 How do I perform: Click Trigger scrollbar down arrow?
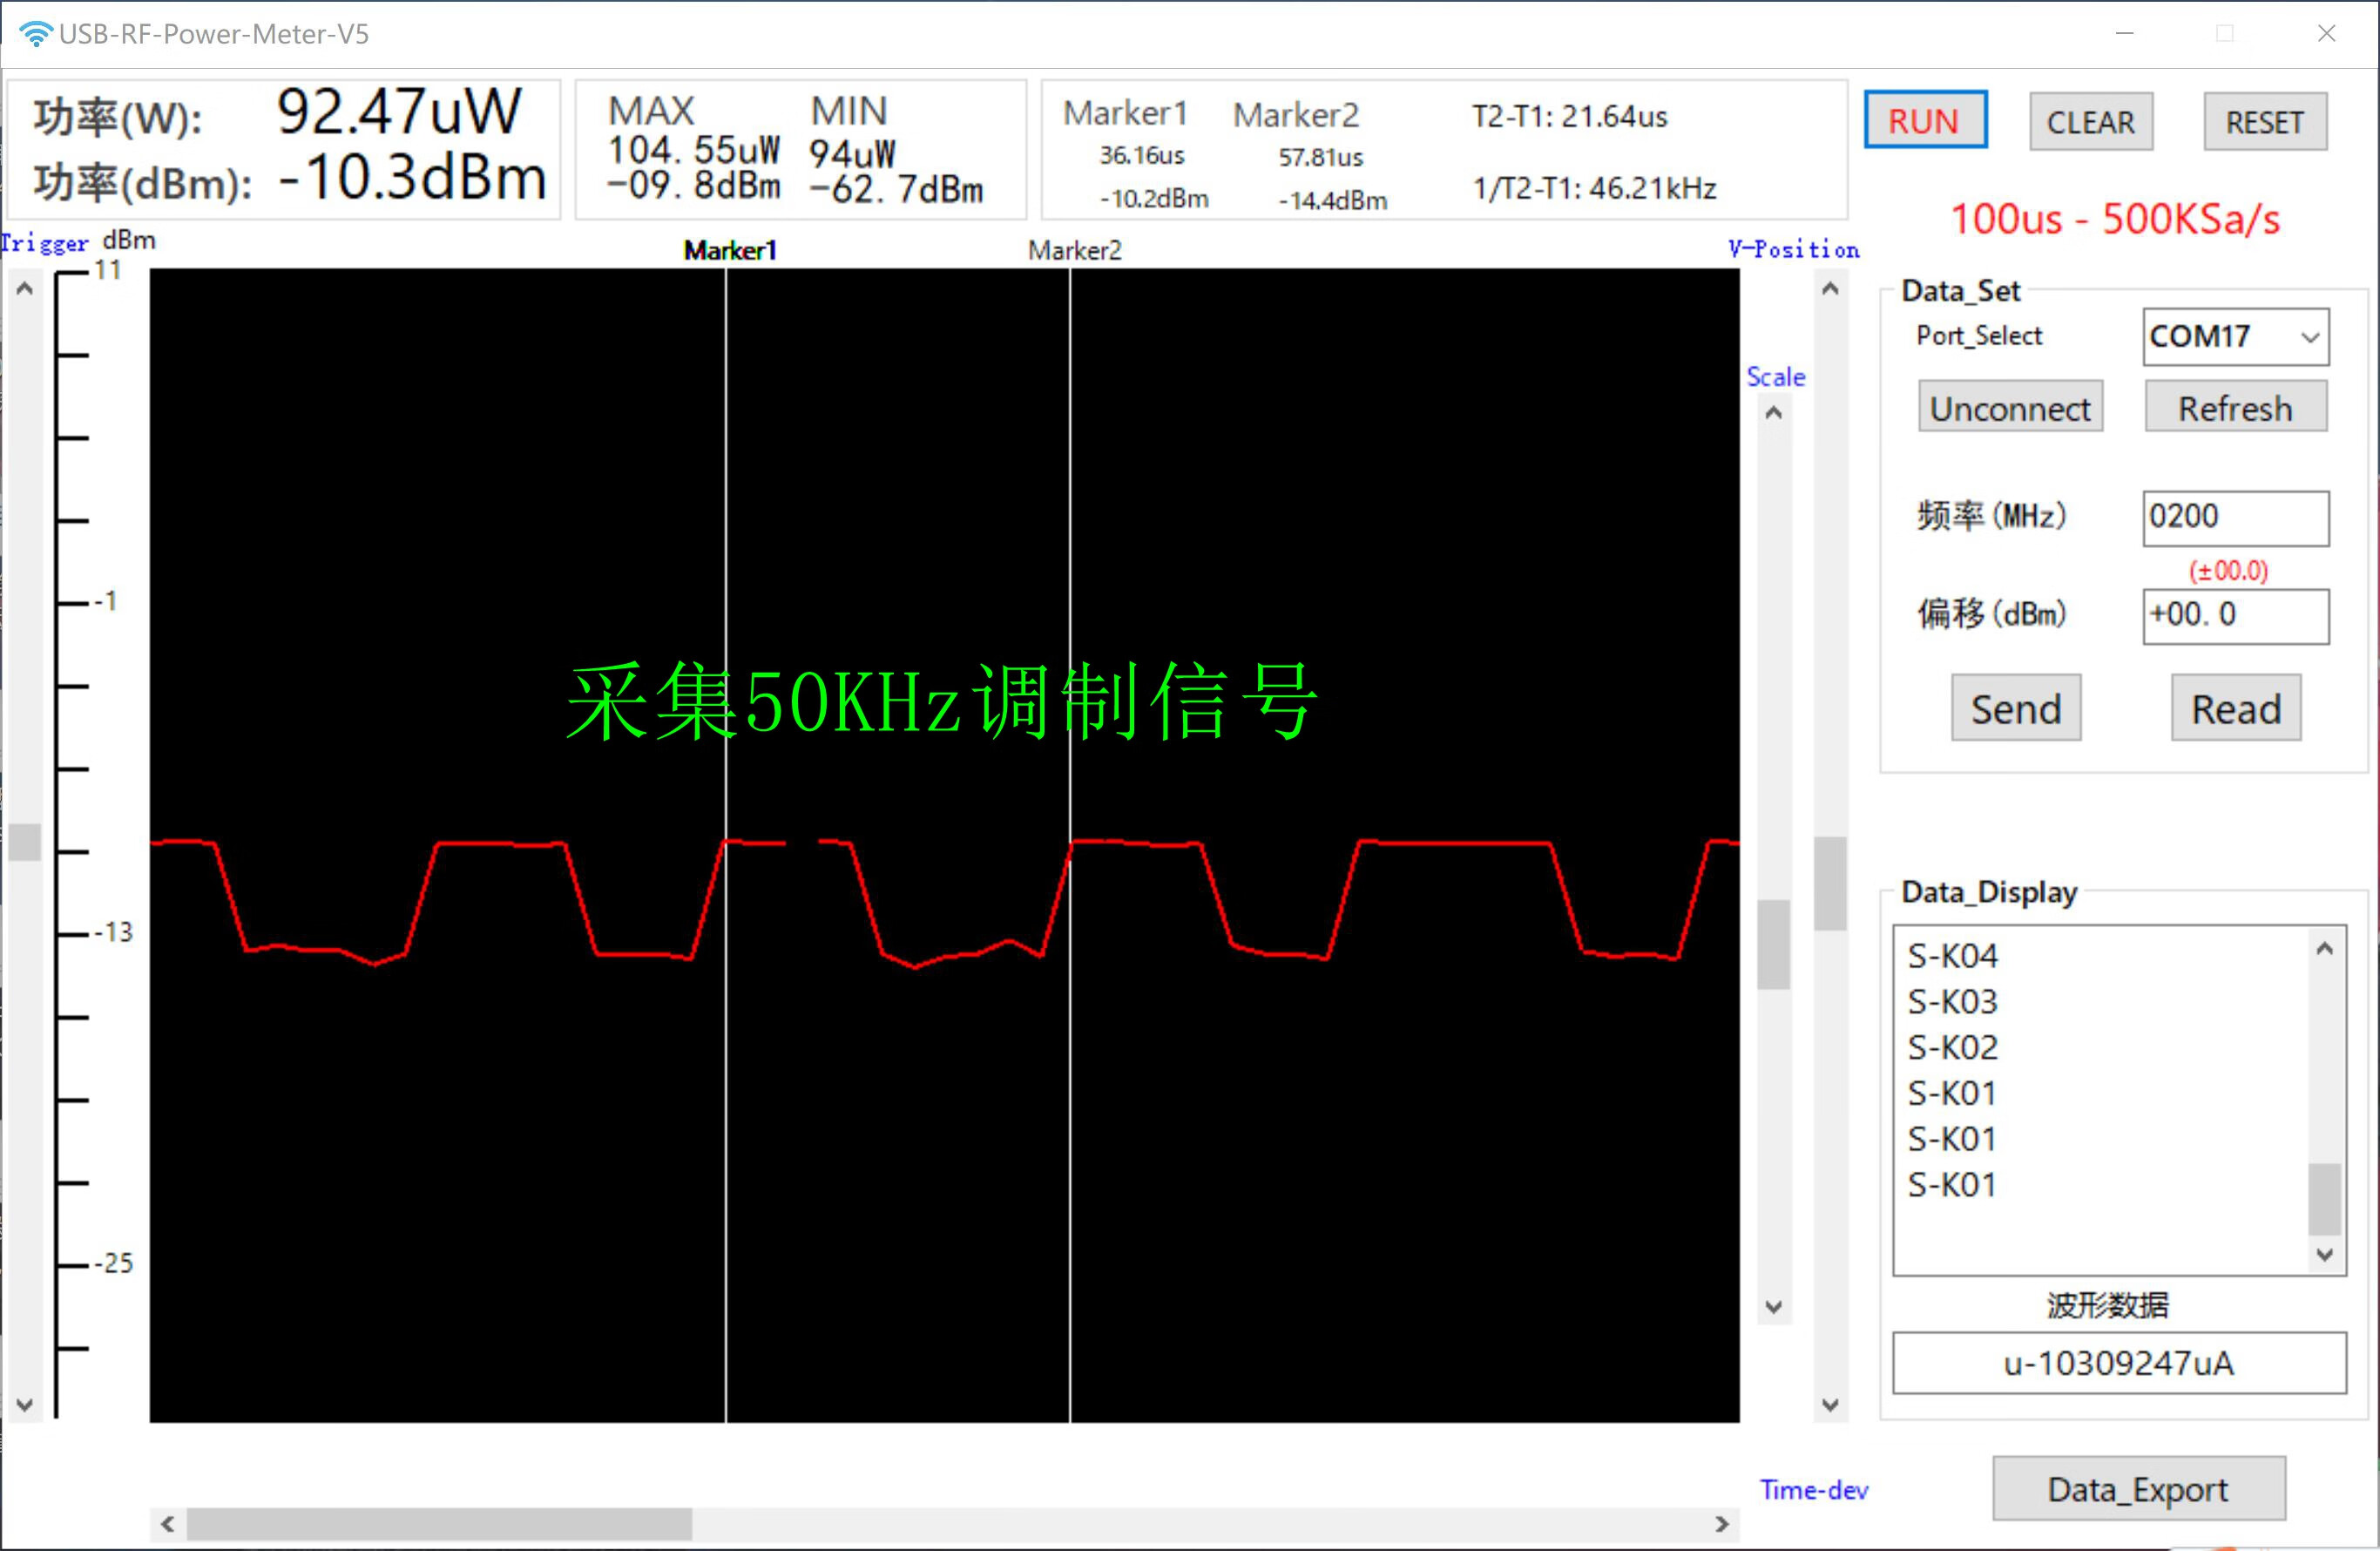pyautogui.click(x=26, y=1404)
